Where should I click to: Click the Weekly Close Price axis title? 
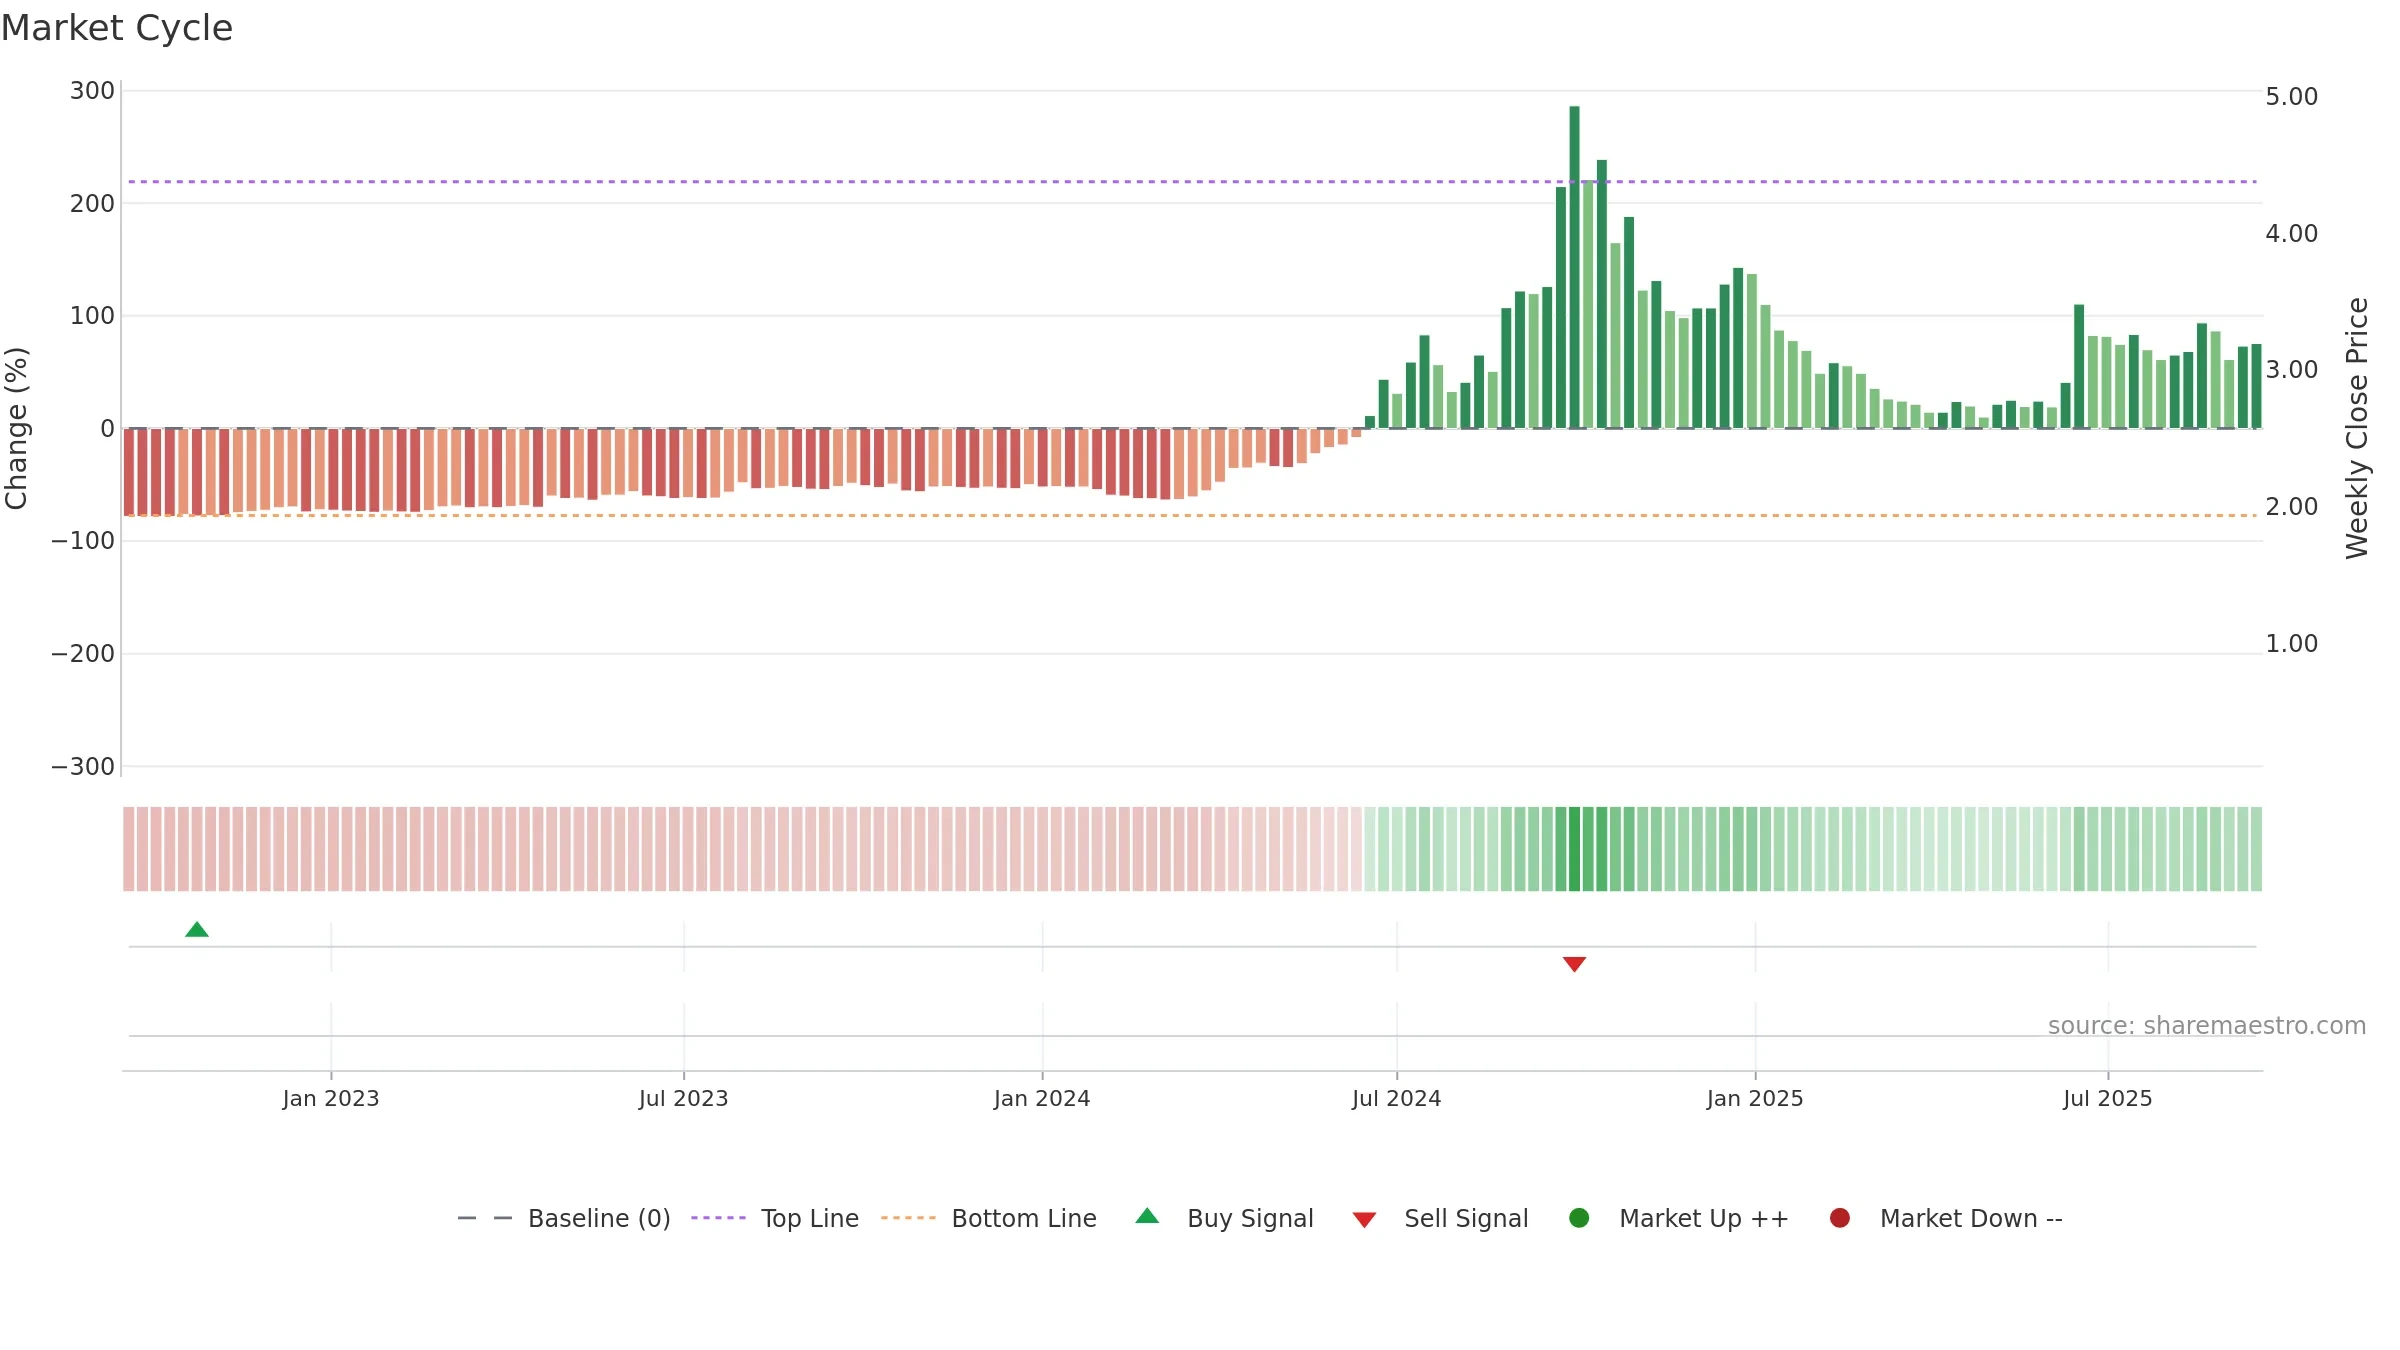click(2357, 428)
